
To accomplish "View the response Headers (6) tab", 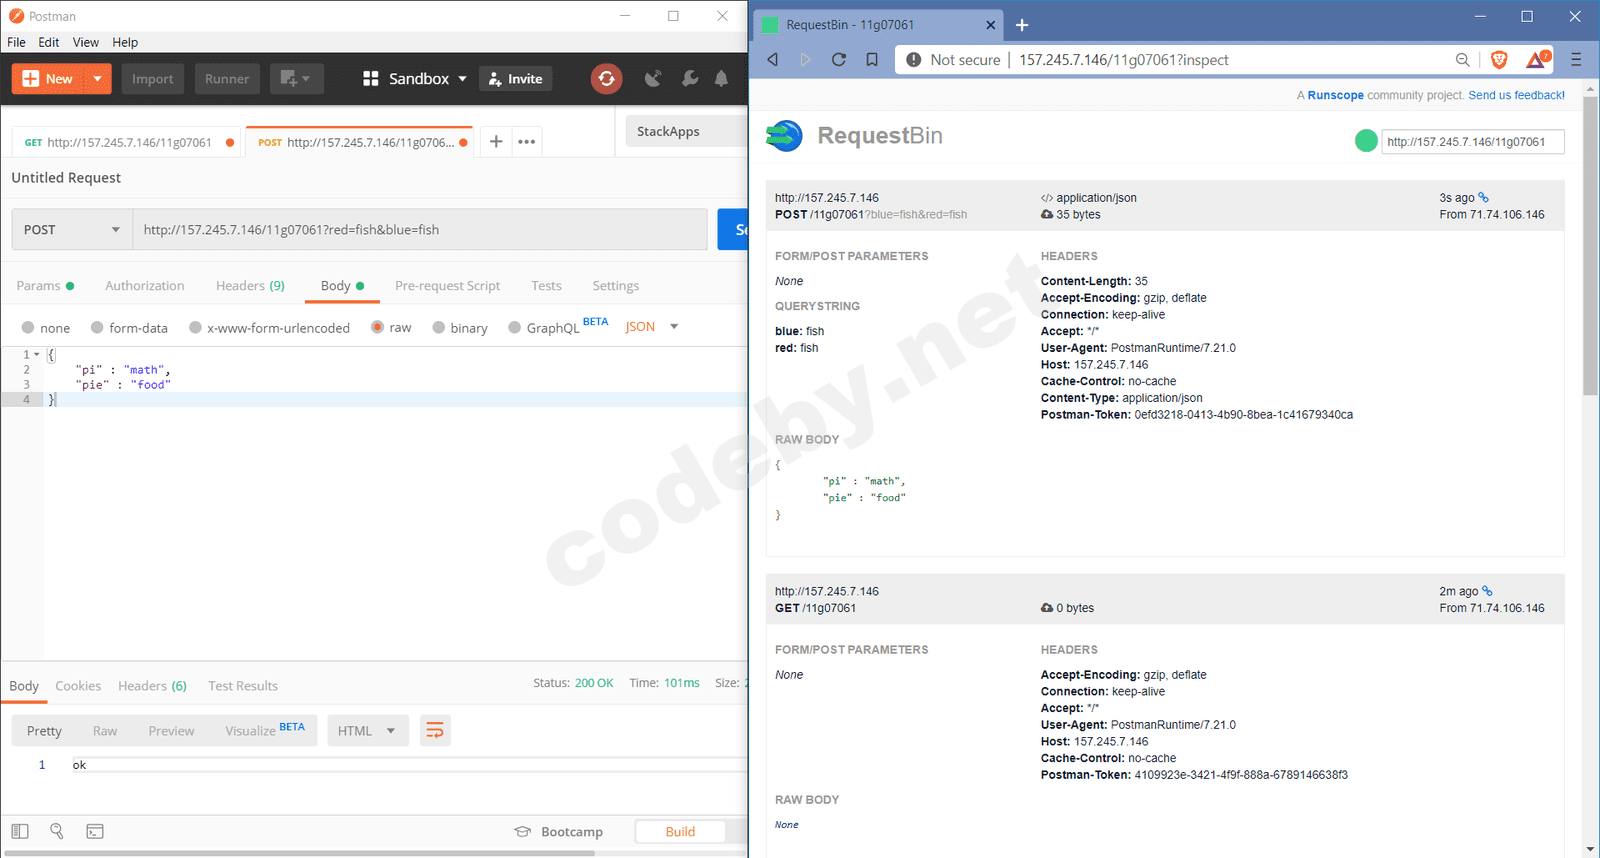I will [x=152, y=685].
